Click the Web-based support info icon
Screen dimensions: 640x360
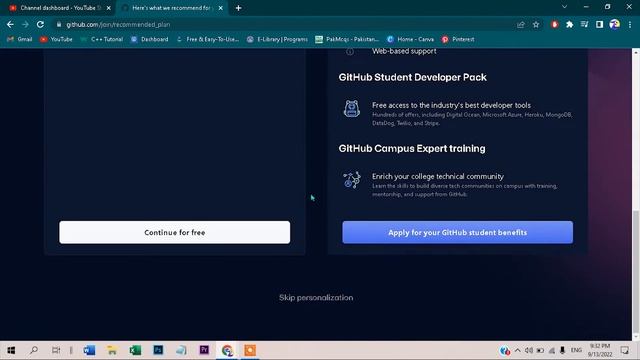[350, 51]
